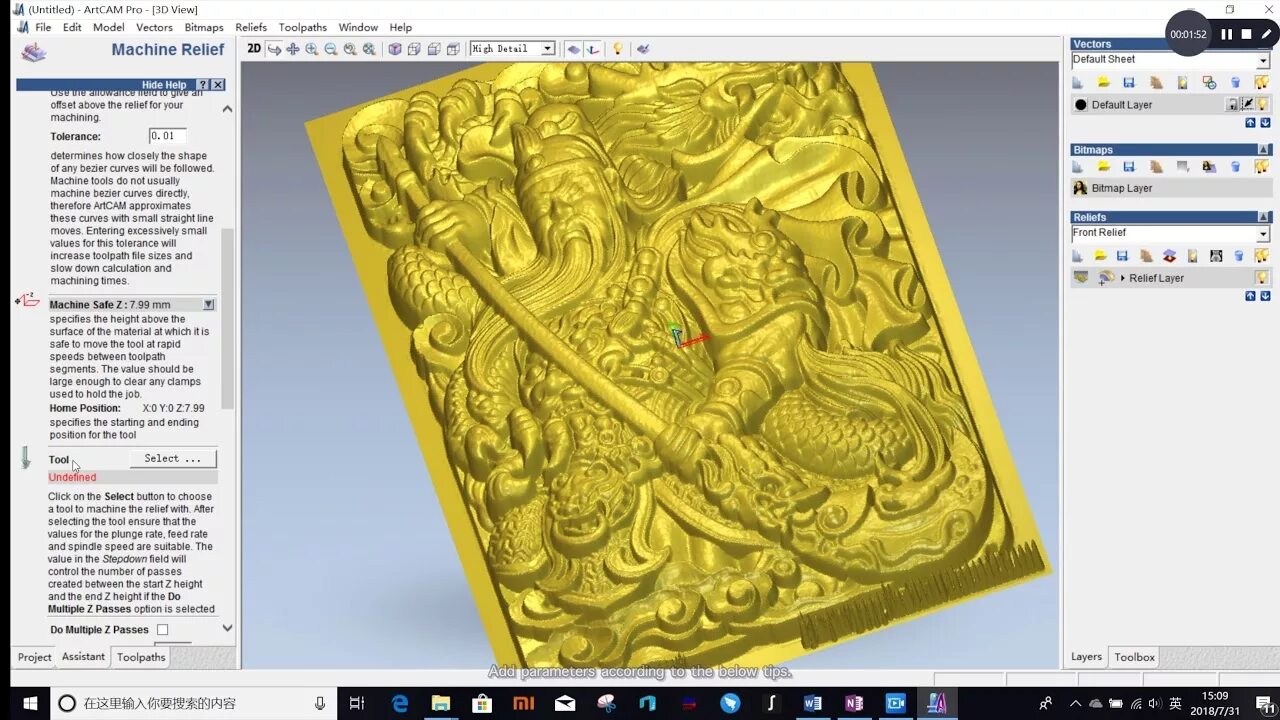Click Relief Layer combine mode icon
This screenshot has width=1280, height=720.
[x=1106, y=278]
